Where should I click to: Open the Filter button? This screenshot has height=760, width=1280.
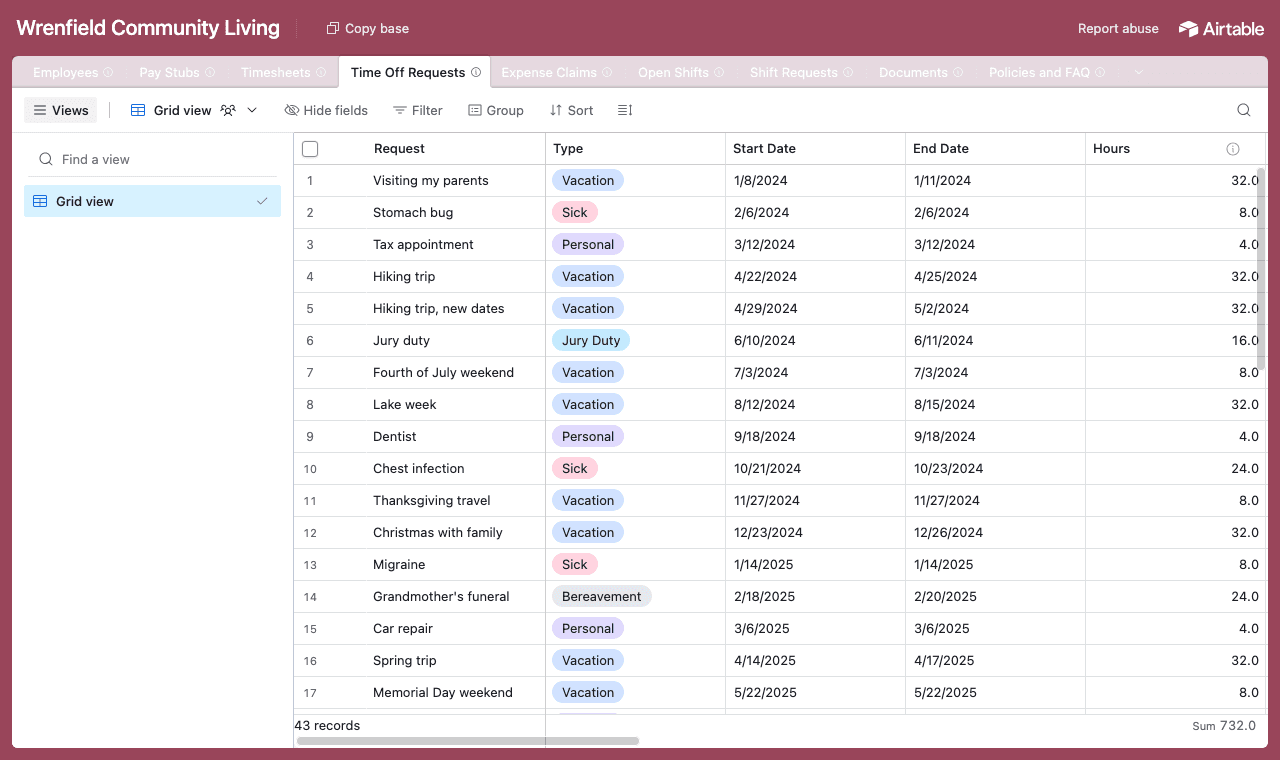(x=418, y=110)
